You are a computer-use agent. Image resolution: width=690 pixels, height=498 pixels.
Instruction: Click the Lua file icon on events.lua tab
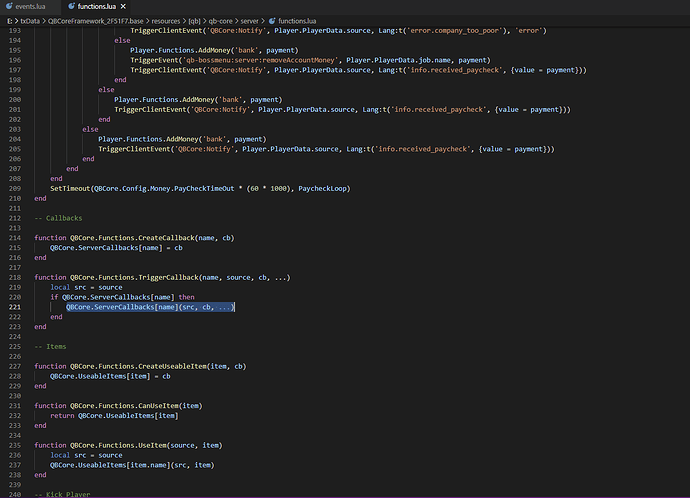7,6
